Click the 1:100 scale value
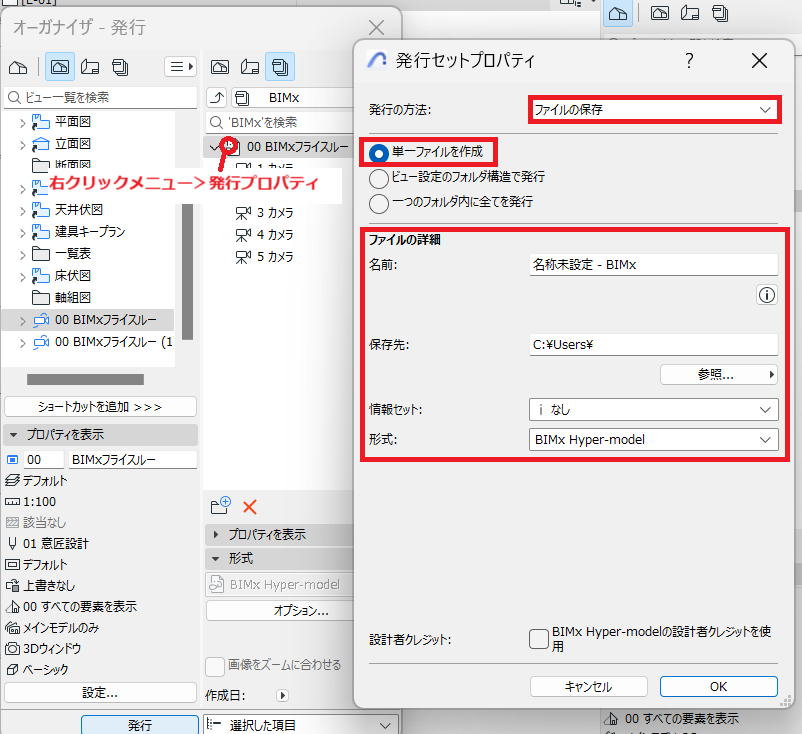The height and width of the screenshot is (734, 802). tap(39, 502)
